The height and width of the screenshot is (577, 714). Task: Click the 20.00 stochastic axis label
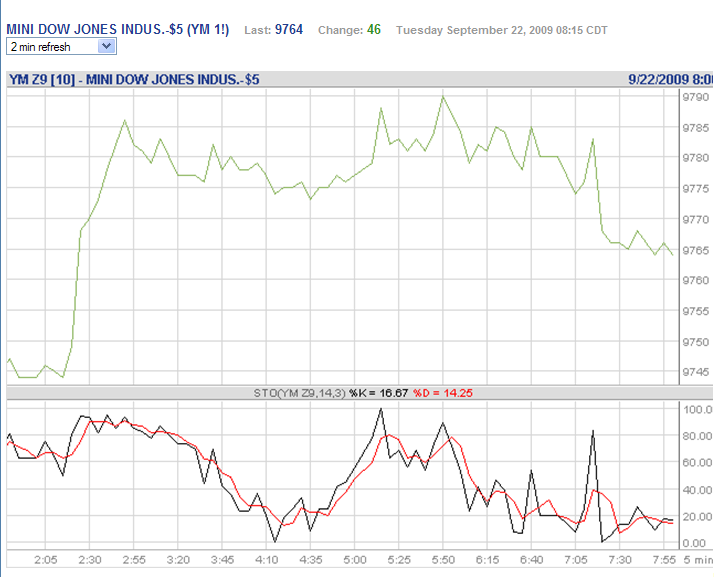[697, 516]
